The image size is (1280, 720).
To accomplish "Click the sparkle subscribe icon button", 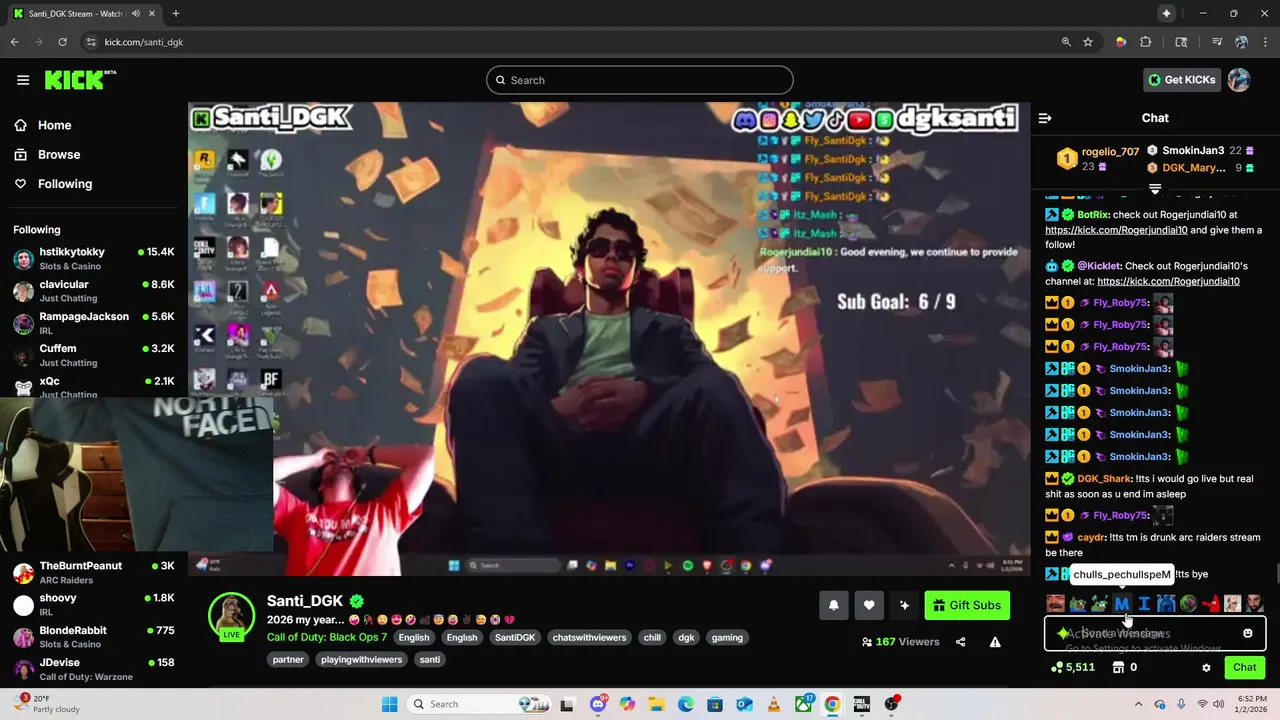I will 904,605.
